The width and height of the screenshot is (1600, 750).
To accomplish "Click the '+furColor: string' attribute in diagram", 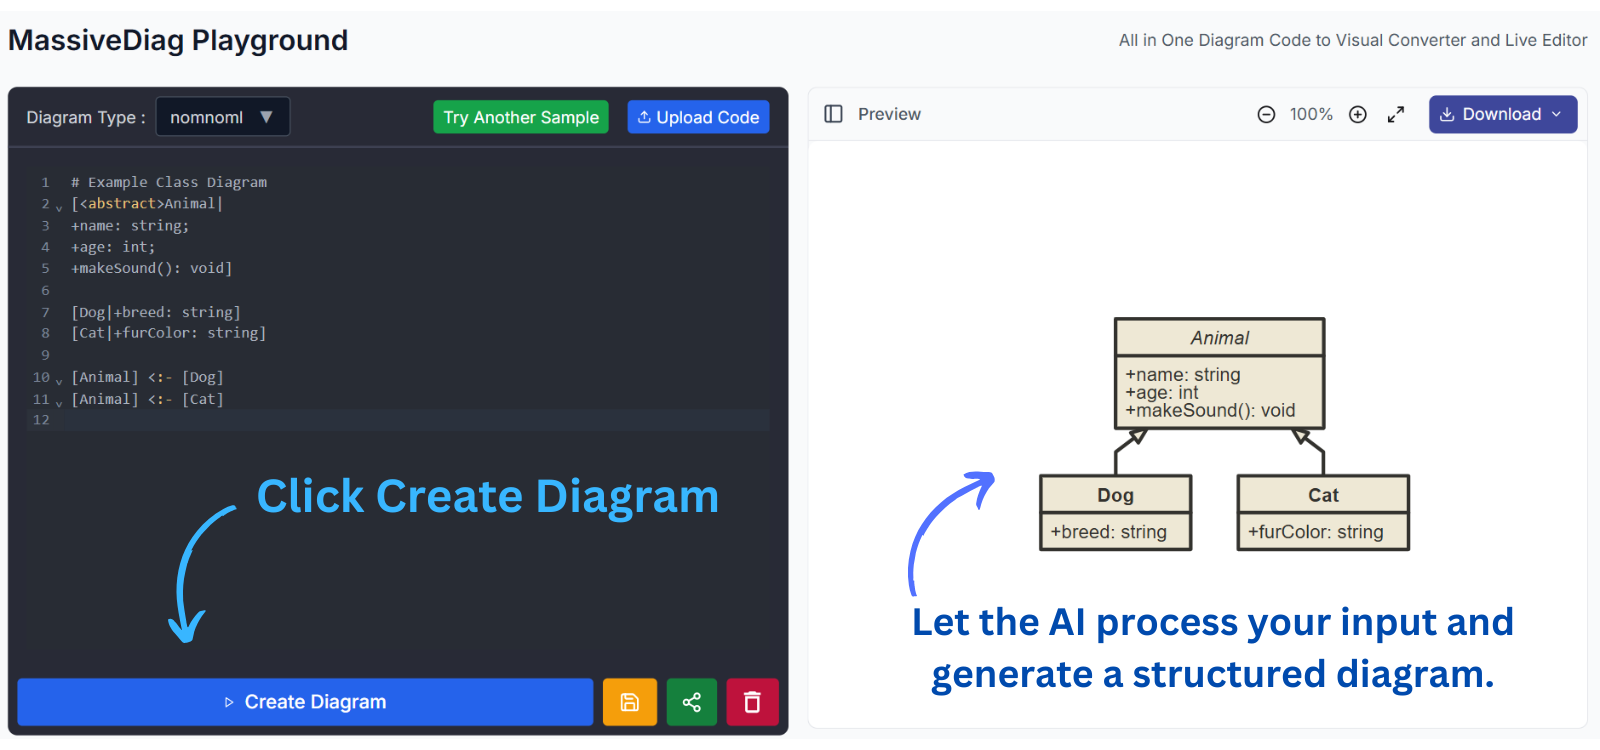I will (x=1315, y=532).
